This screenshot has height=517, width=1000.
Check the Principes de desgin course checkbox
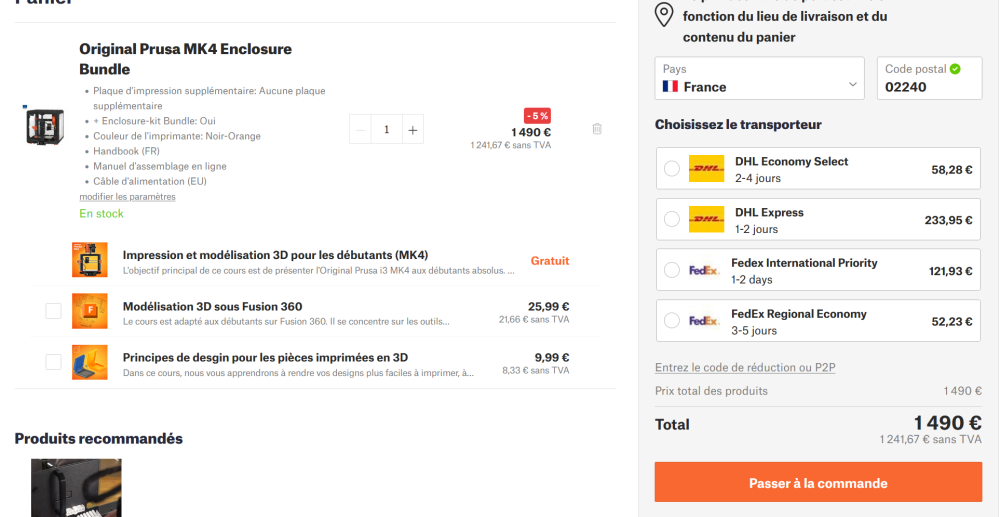tap(54, 362)
